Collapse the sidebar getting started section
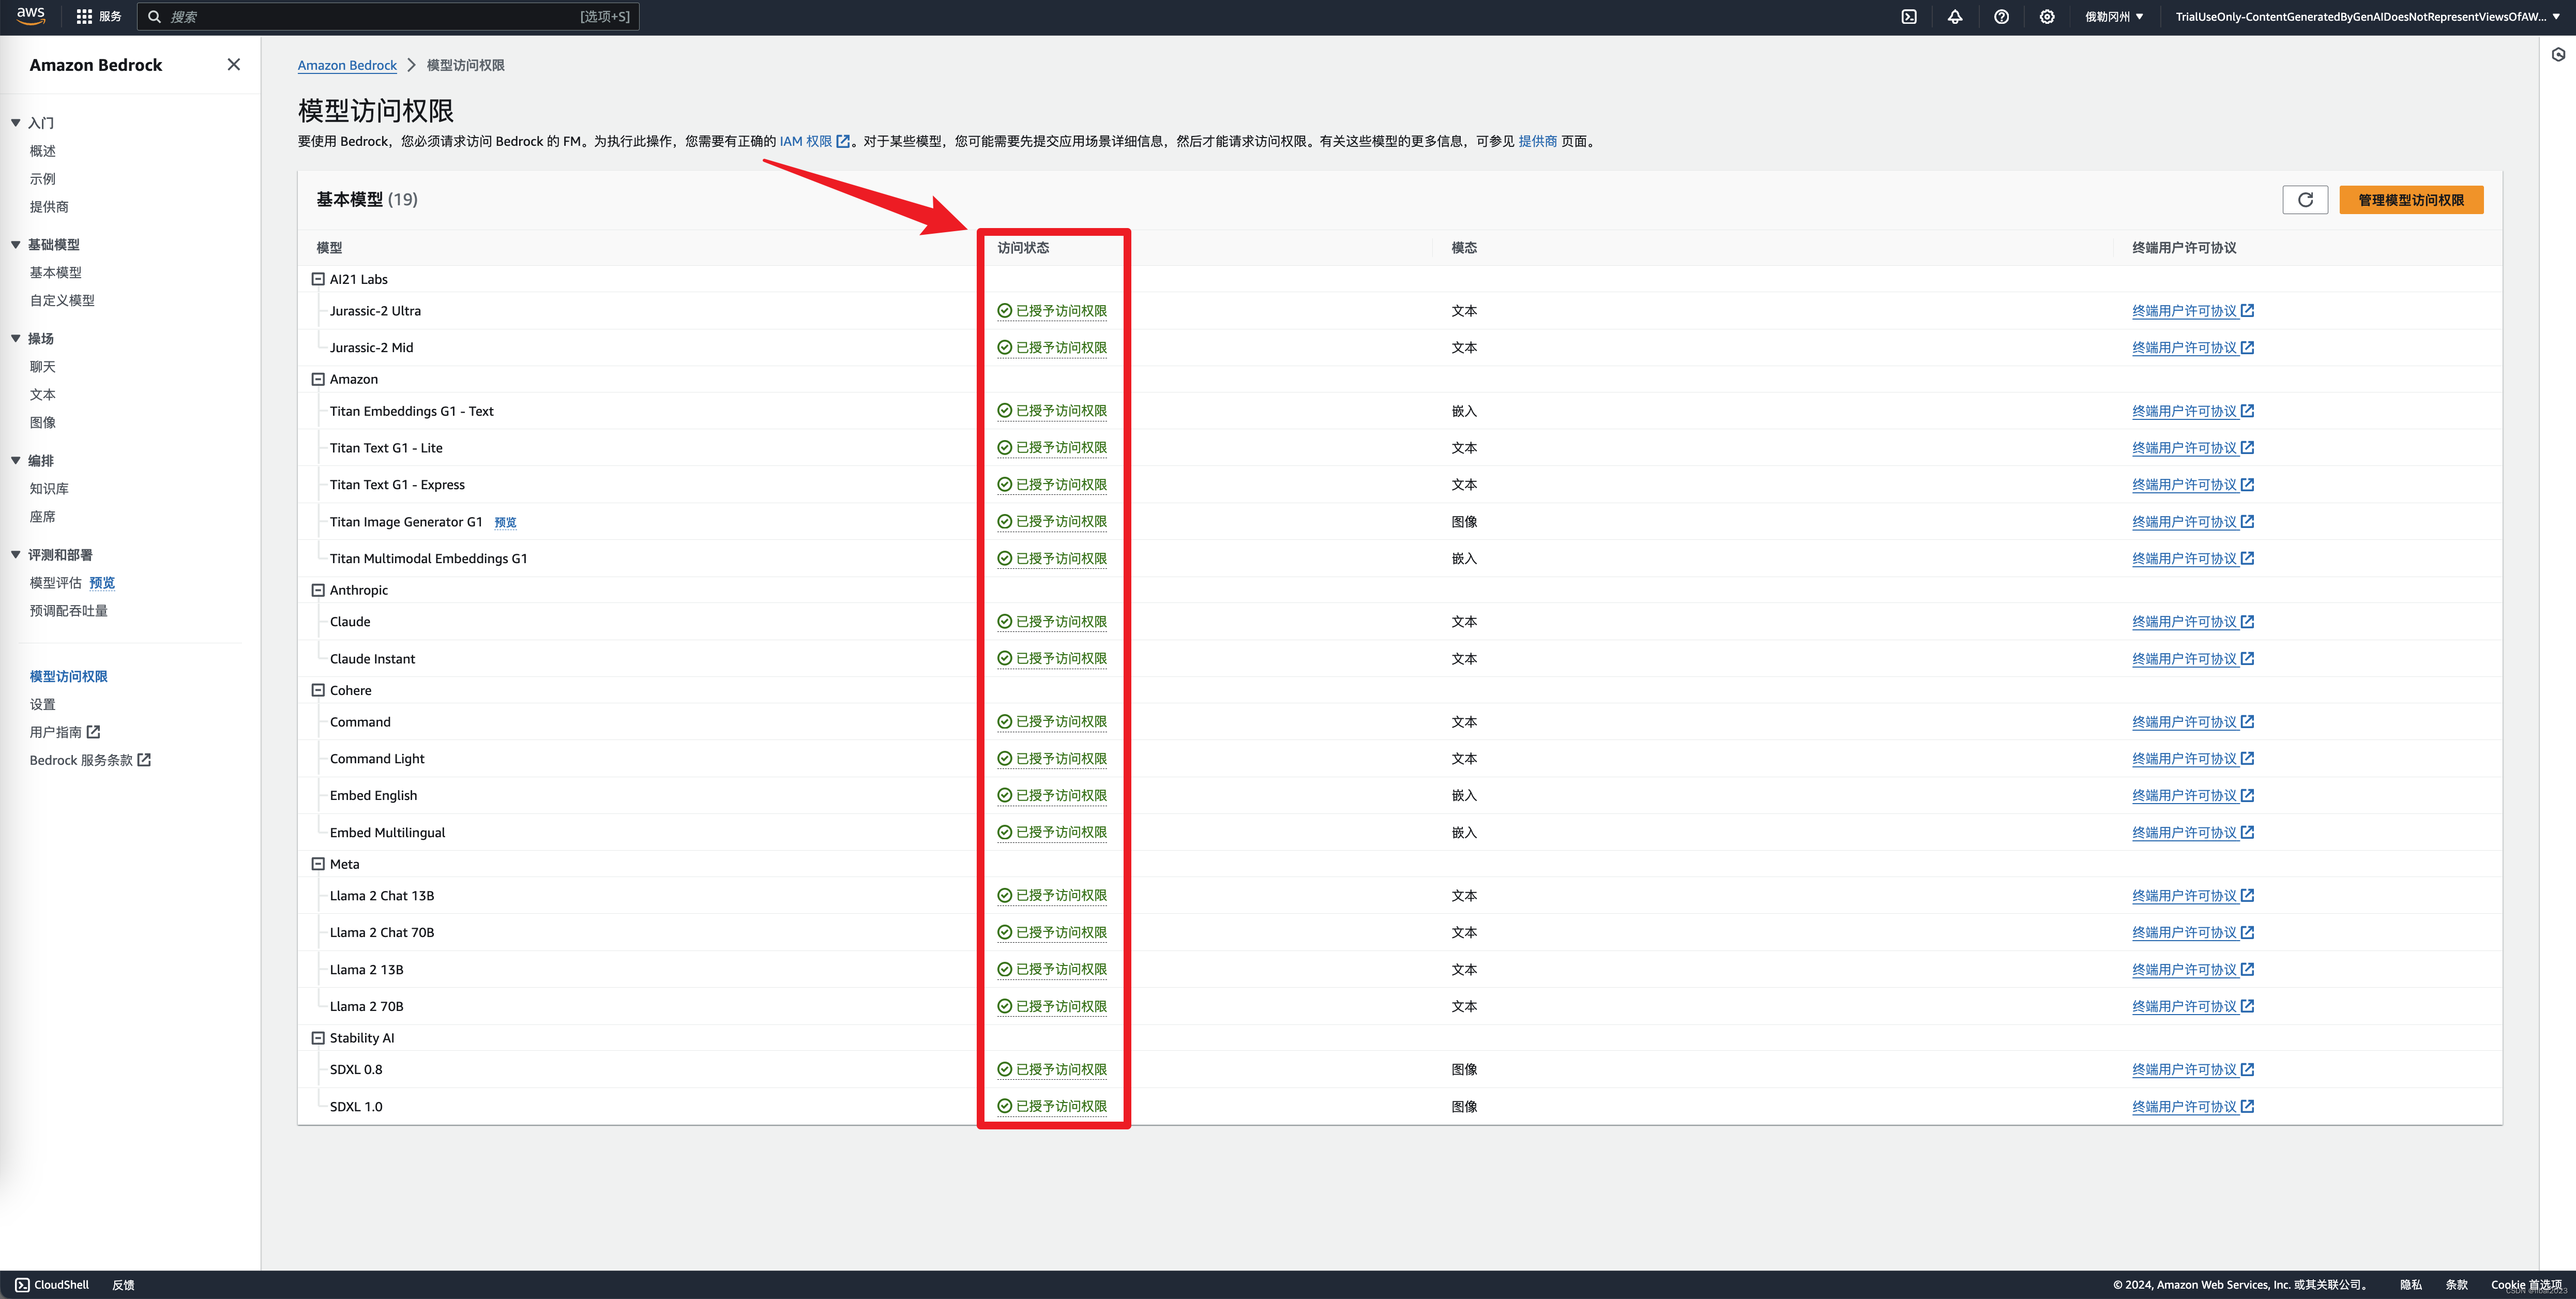Screen dimensions: 2576x1299 point(16,122)
